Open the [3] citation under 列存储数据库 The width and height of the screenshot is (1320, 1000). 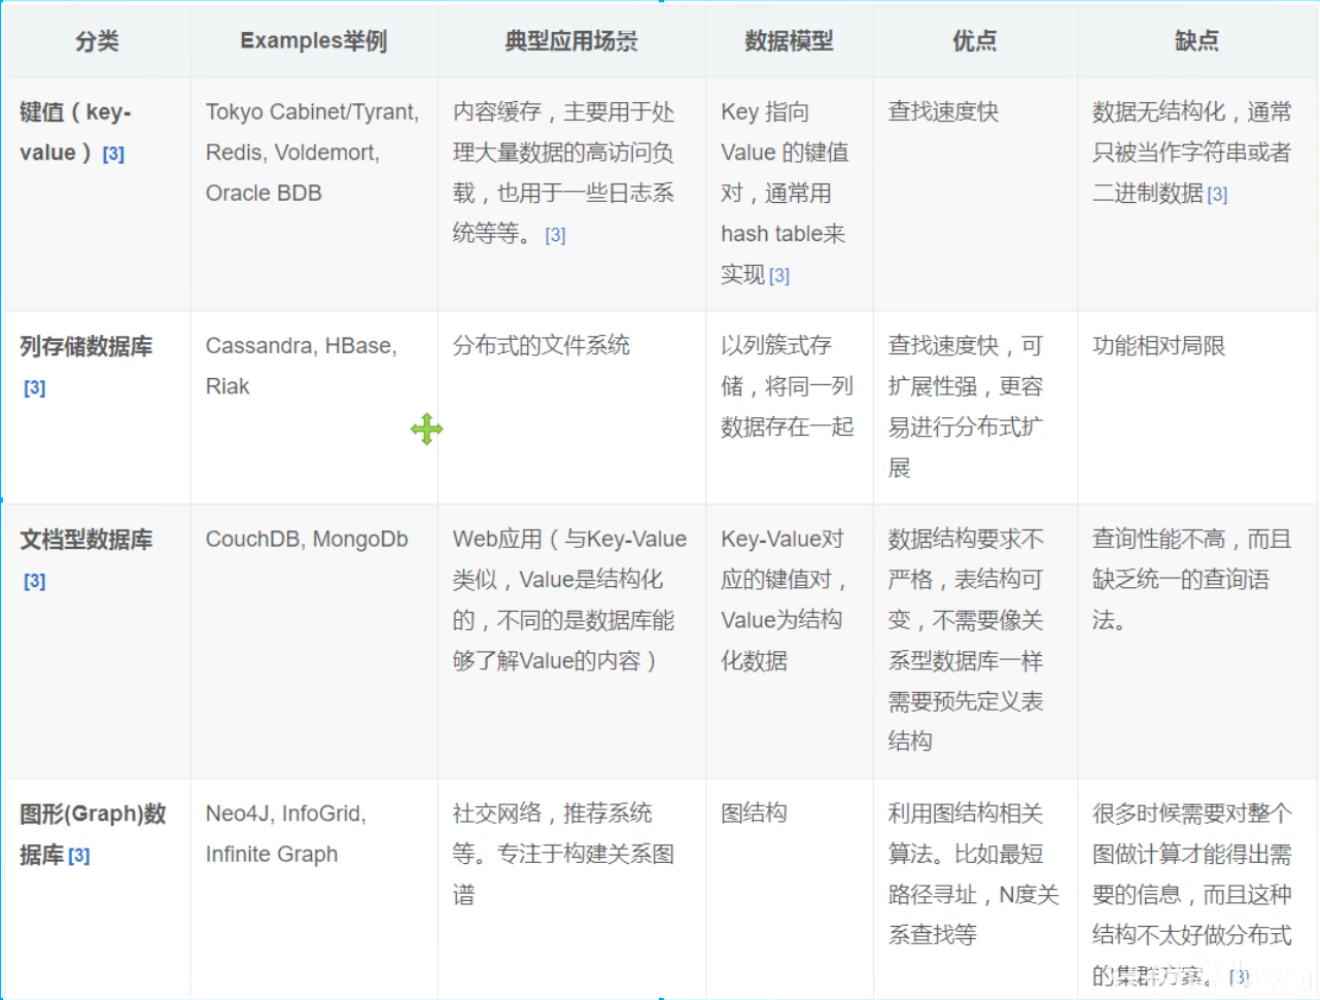pyautogui.click(x=35, y=388)
